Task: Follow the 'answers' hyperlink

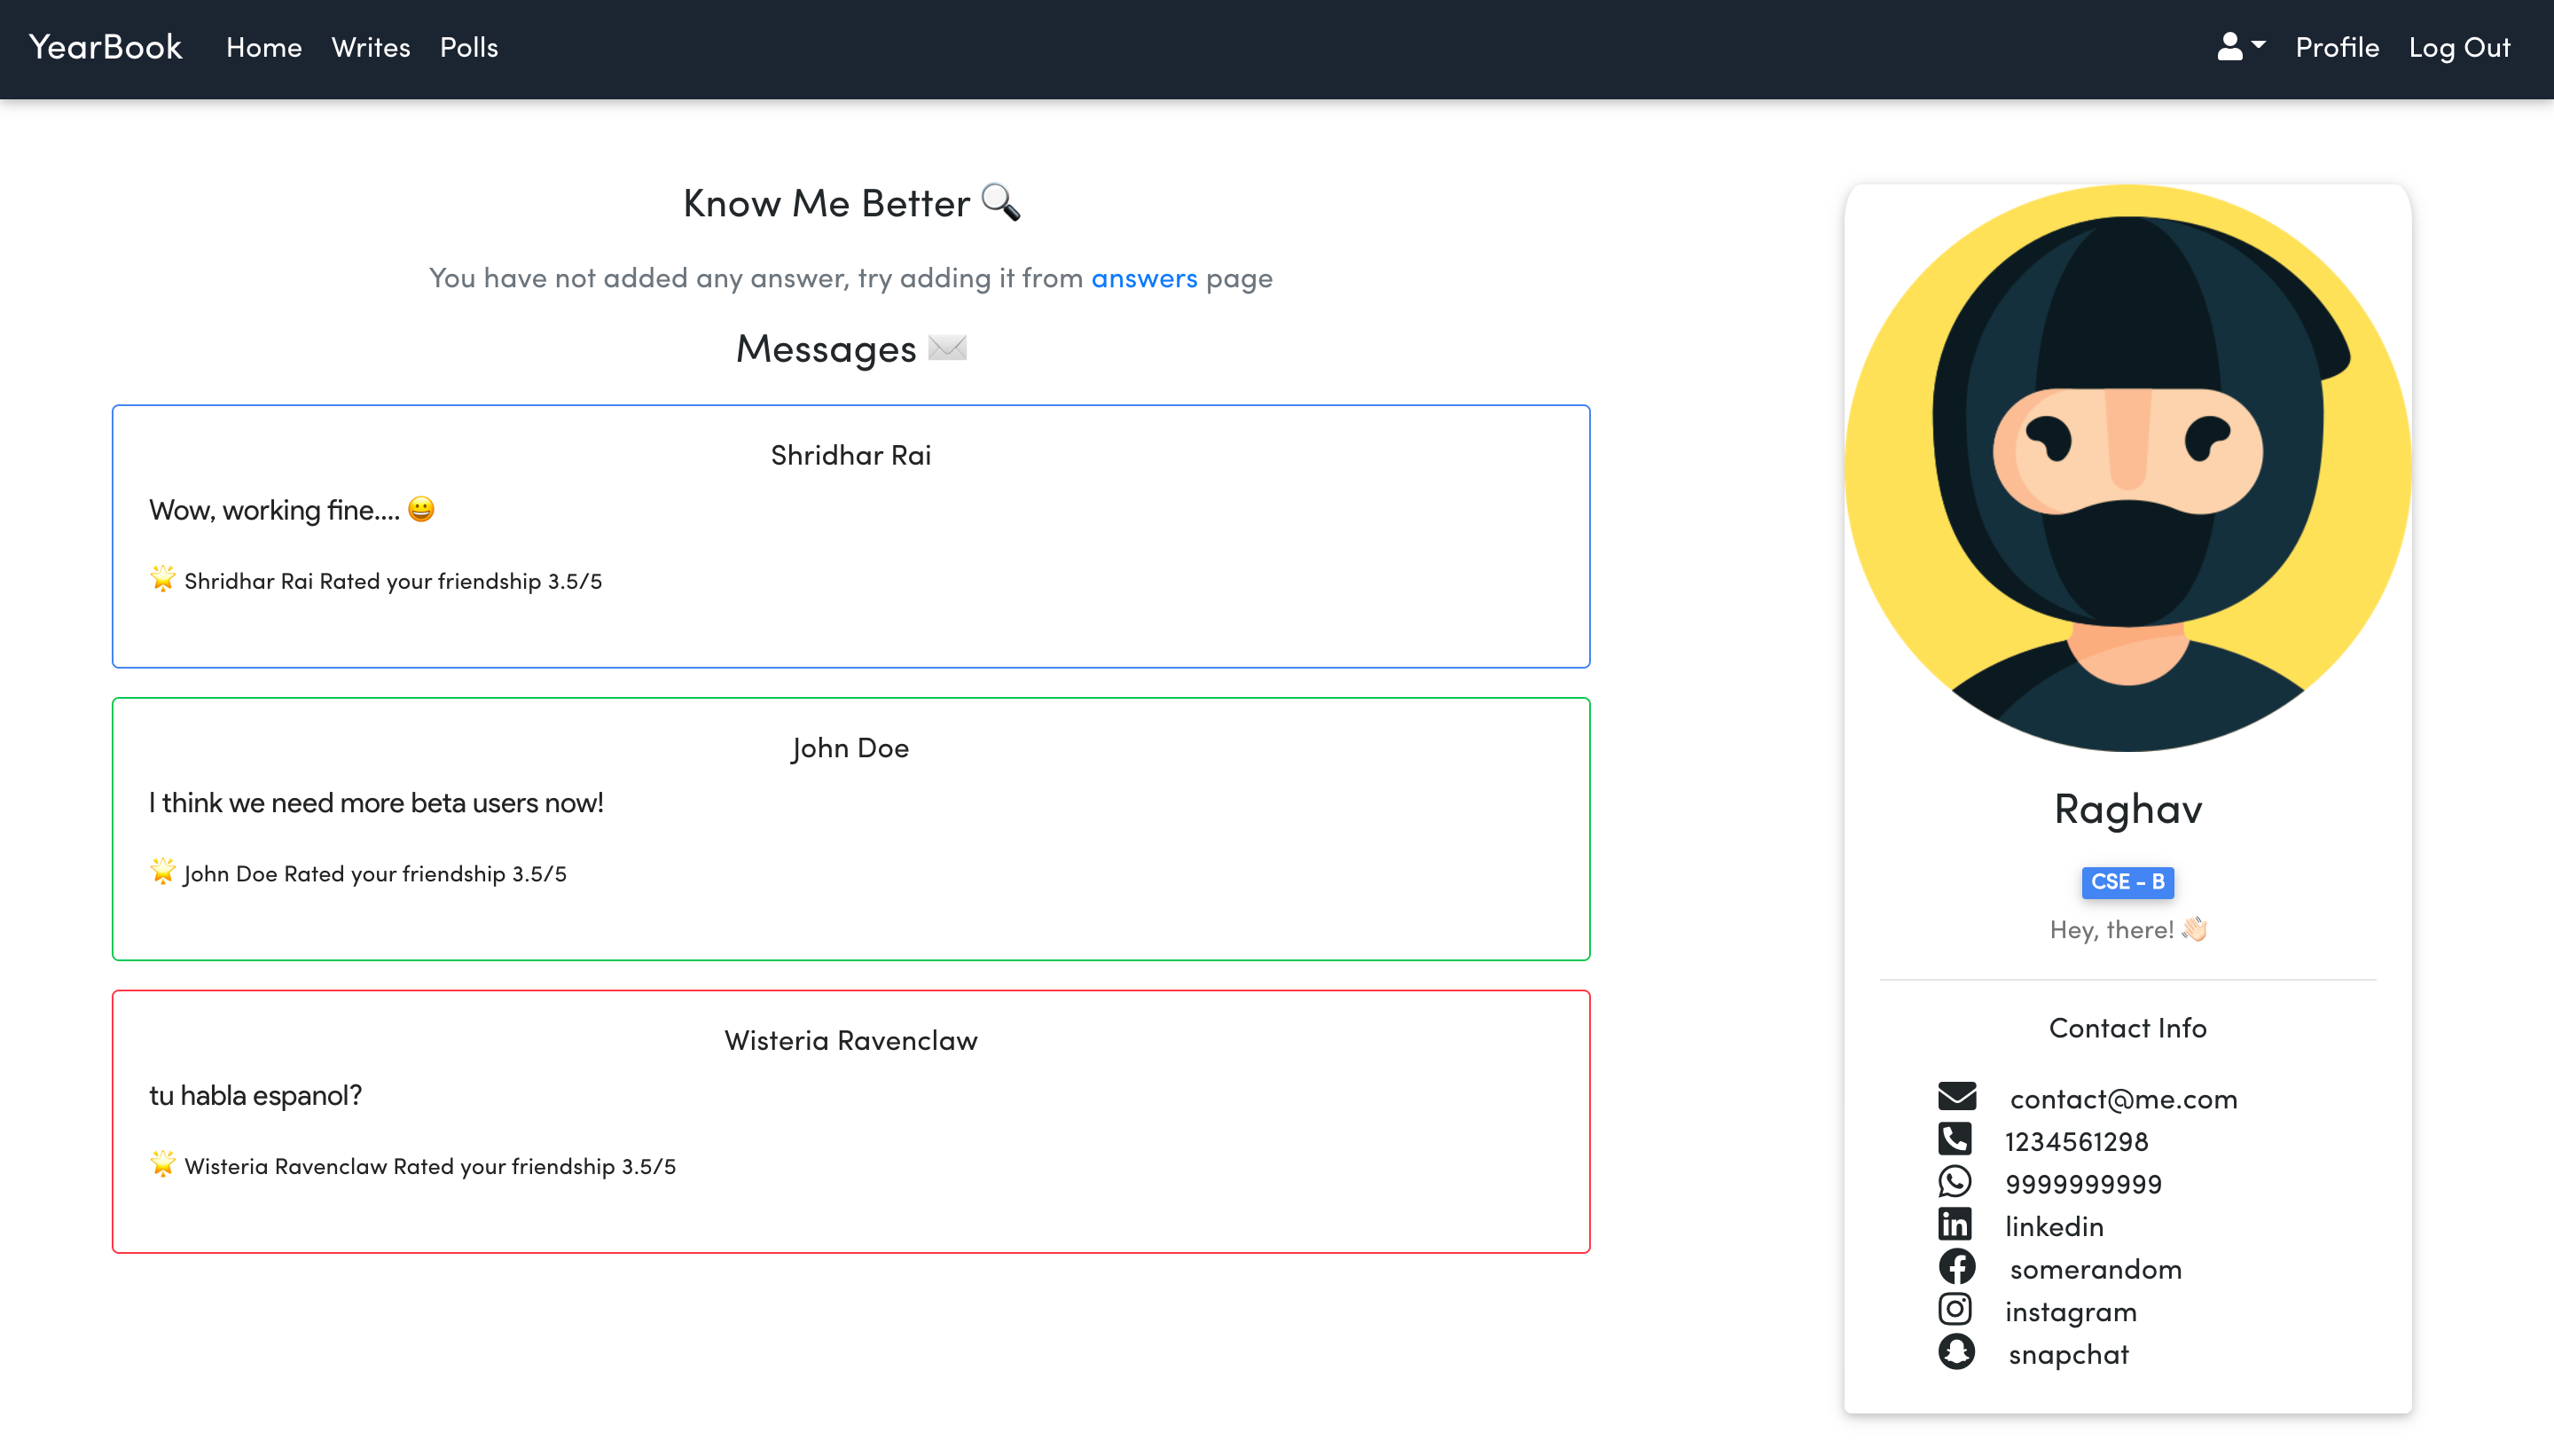Action: click(1144, 278)
